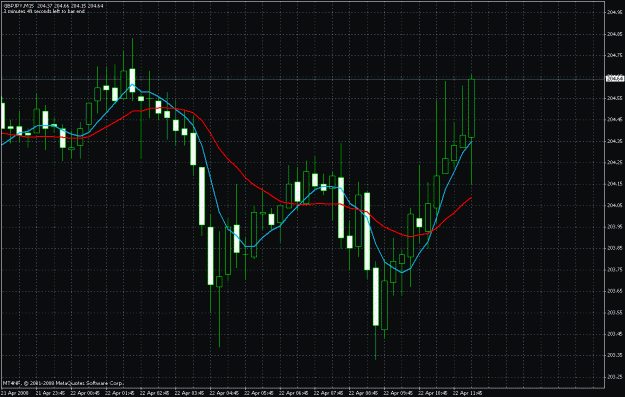Select the latest rightmost candlestick
The width and height of the screenshot is (625, 397).
coord(472,108)
